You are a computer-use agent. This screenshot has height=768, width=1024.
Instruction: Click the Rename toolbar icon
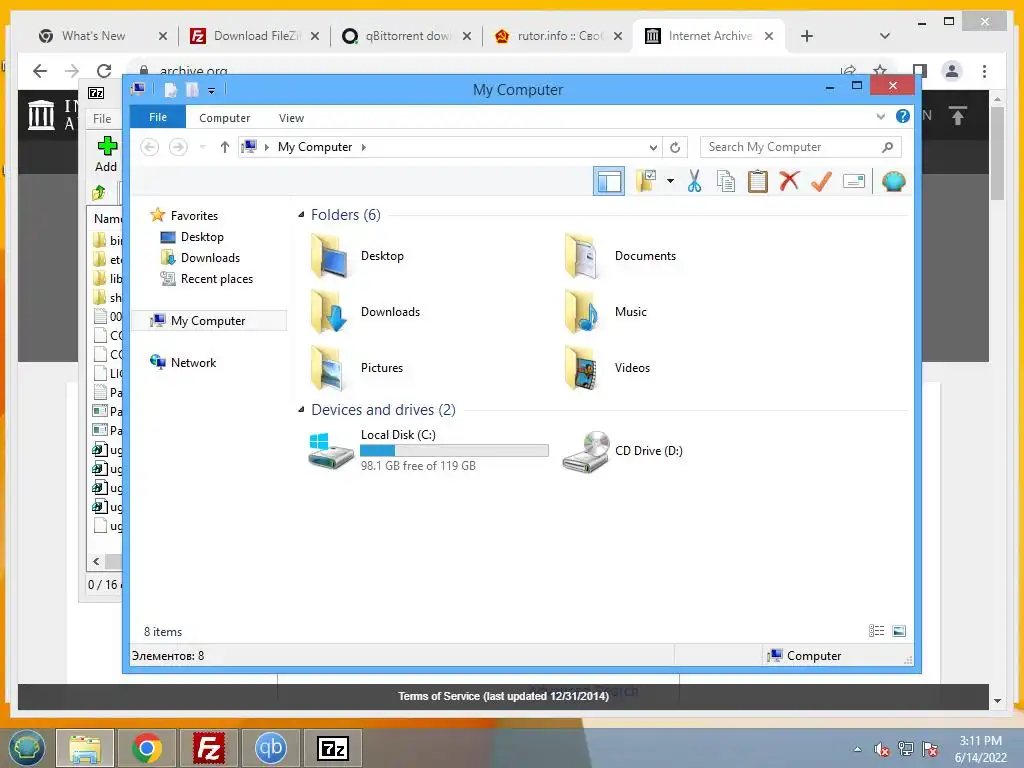pos(854,181)
